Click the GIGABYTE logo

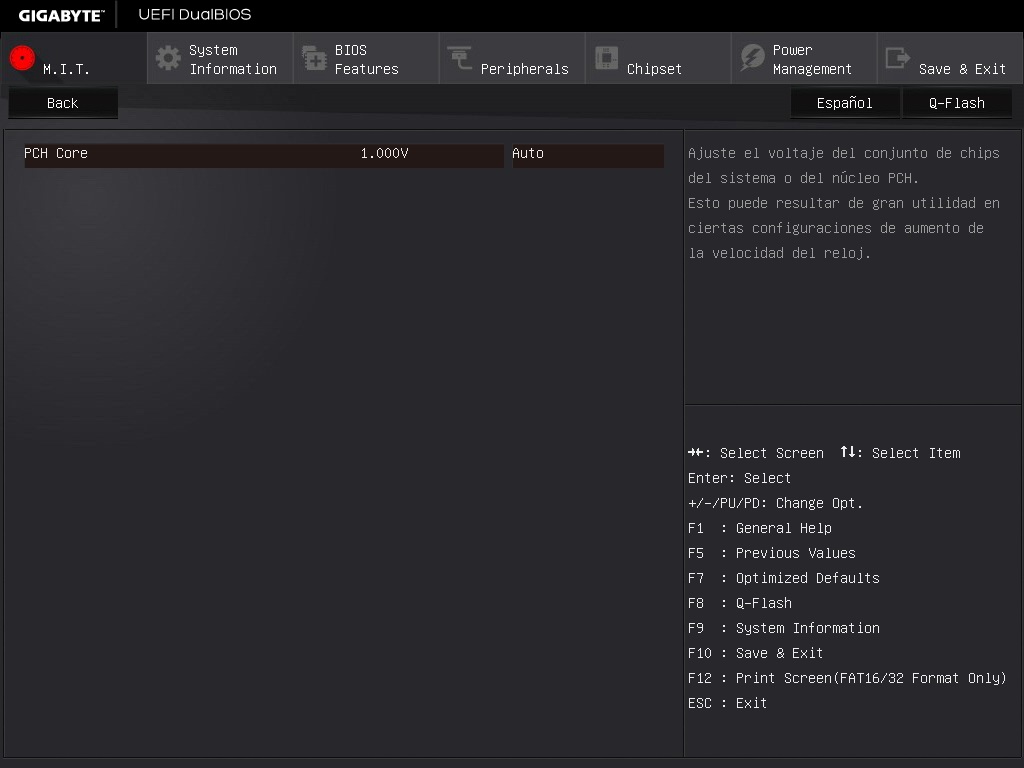point(60,15)
